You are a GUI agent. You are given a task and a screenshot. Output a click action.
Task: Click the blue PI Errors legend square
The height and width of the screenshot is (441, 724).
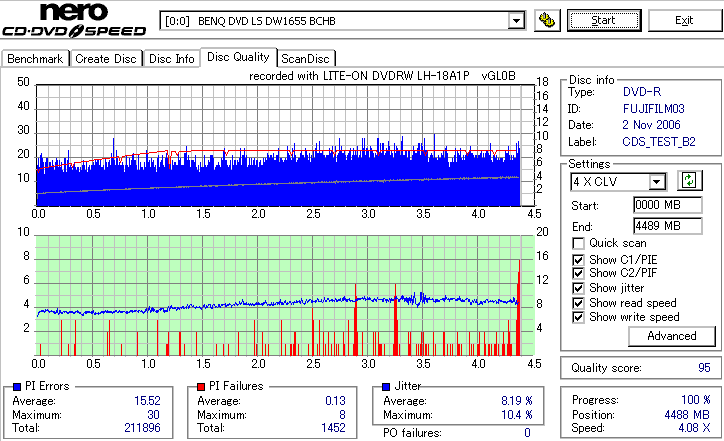coord(17,387)
